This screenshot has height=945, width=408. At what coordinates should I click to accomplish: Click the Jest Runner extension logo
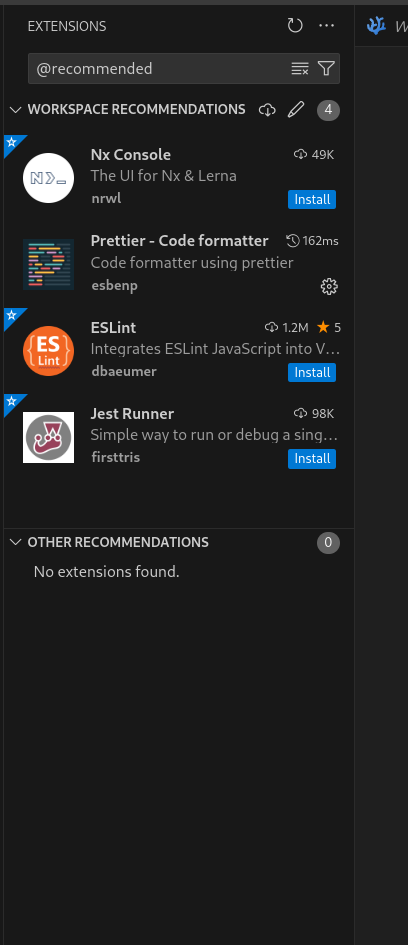[x=48, y=437]
